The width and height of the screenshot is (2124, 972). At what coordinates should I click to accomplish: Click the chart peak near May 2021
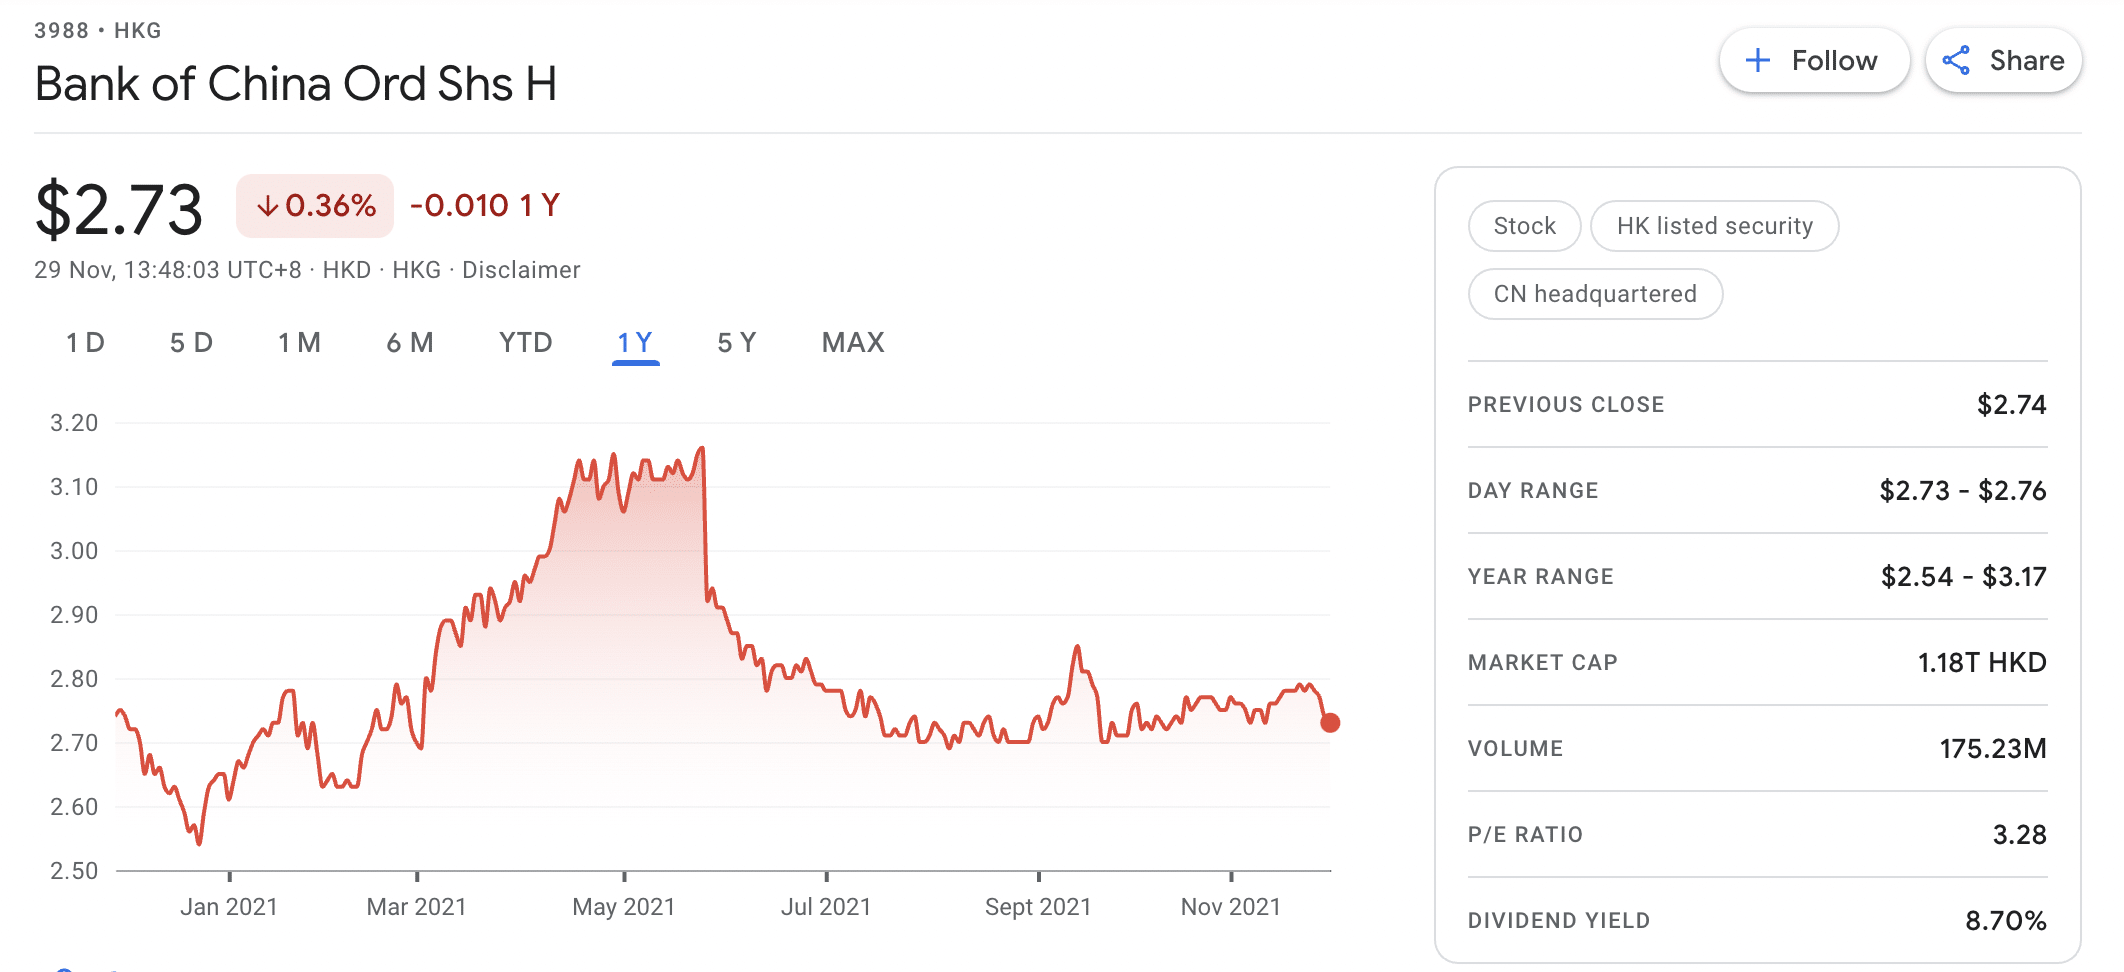click(702, 449)
